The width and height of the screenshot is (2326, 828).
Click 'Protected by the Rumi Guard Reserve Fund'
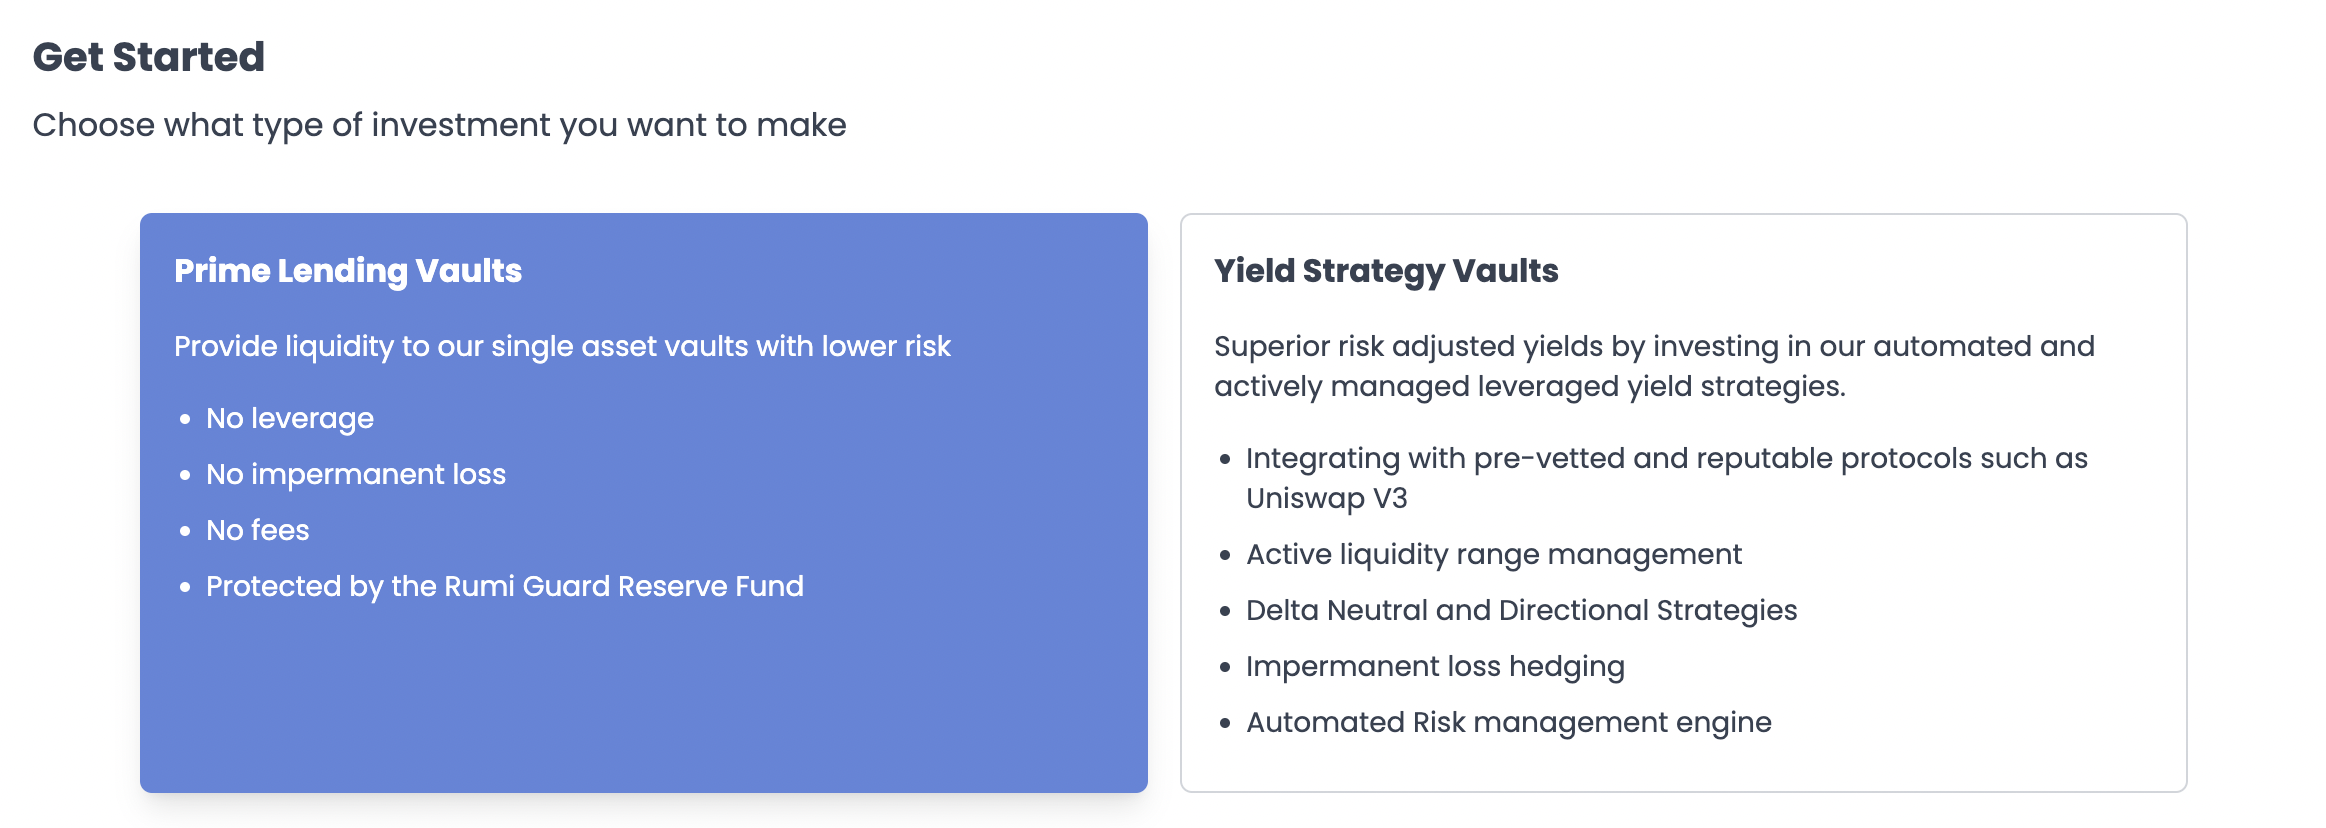pyautogui.click(x=505, y=586)
